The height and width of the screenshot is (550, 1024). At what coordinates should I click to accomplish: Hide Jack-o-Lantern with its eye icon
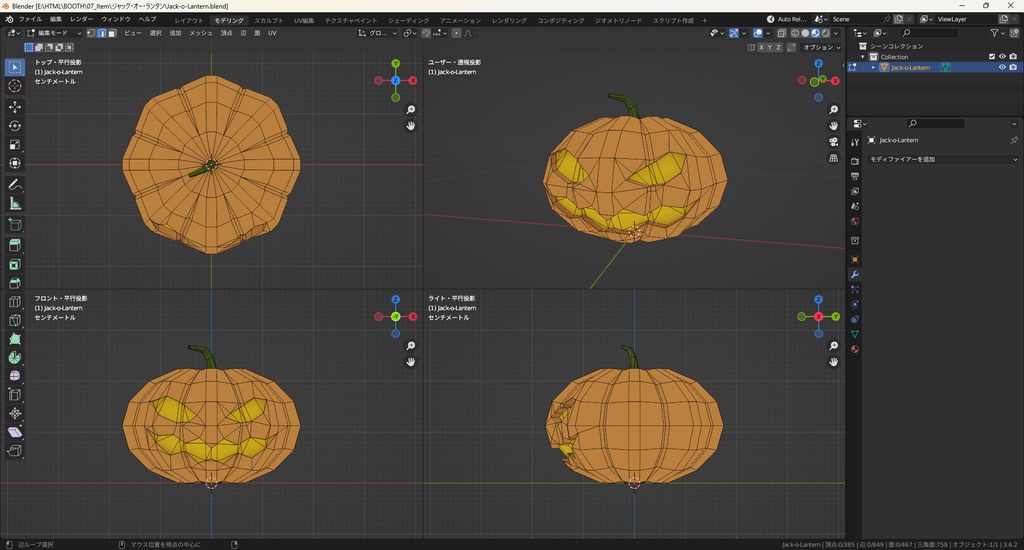tap(1002, 68)
